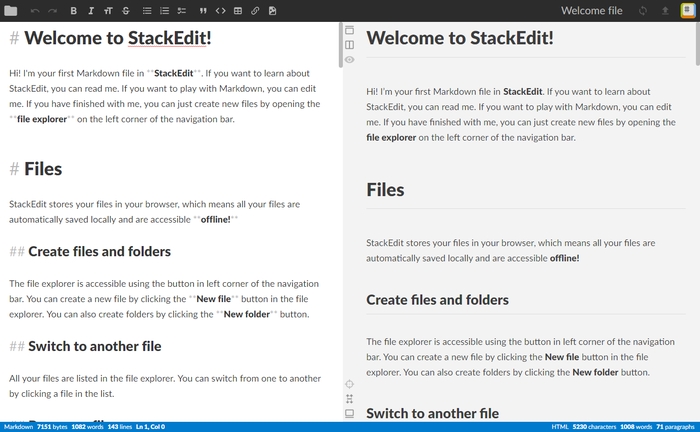Viewport: 700px width, 432px height.
Task: Click editor heading 'Welcome to StackEdit!'
Action: tap(117, 38)
